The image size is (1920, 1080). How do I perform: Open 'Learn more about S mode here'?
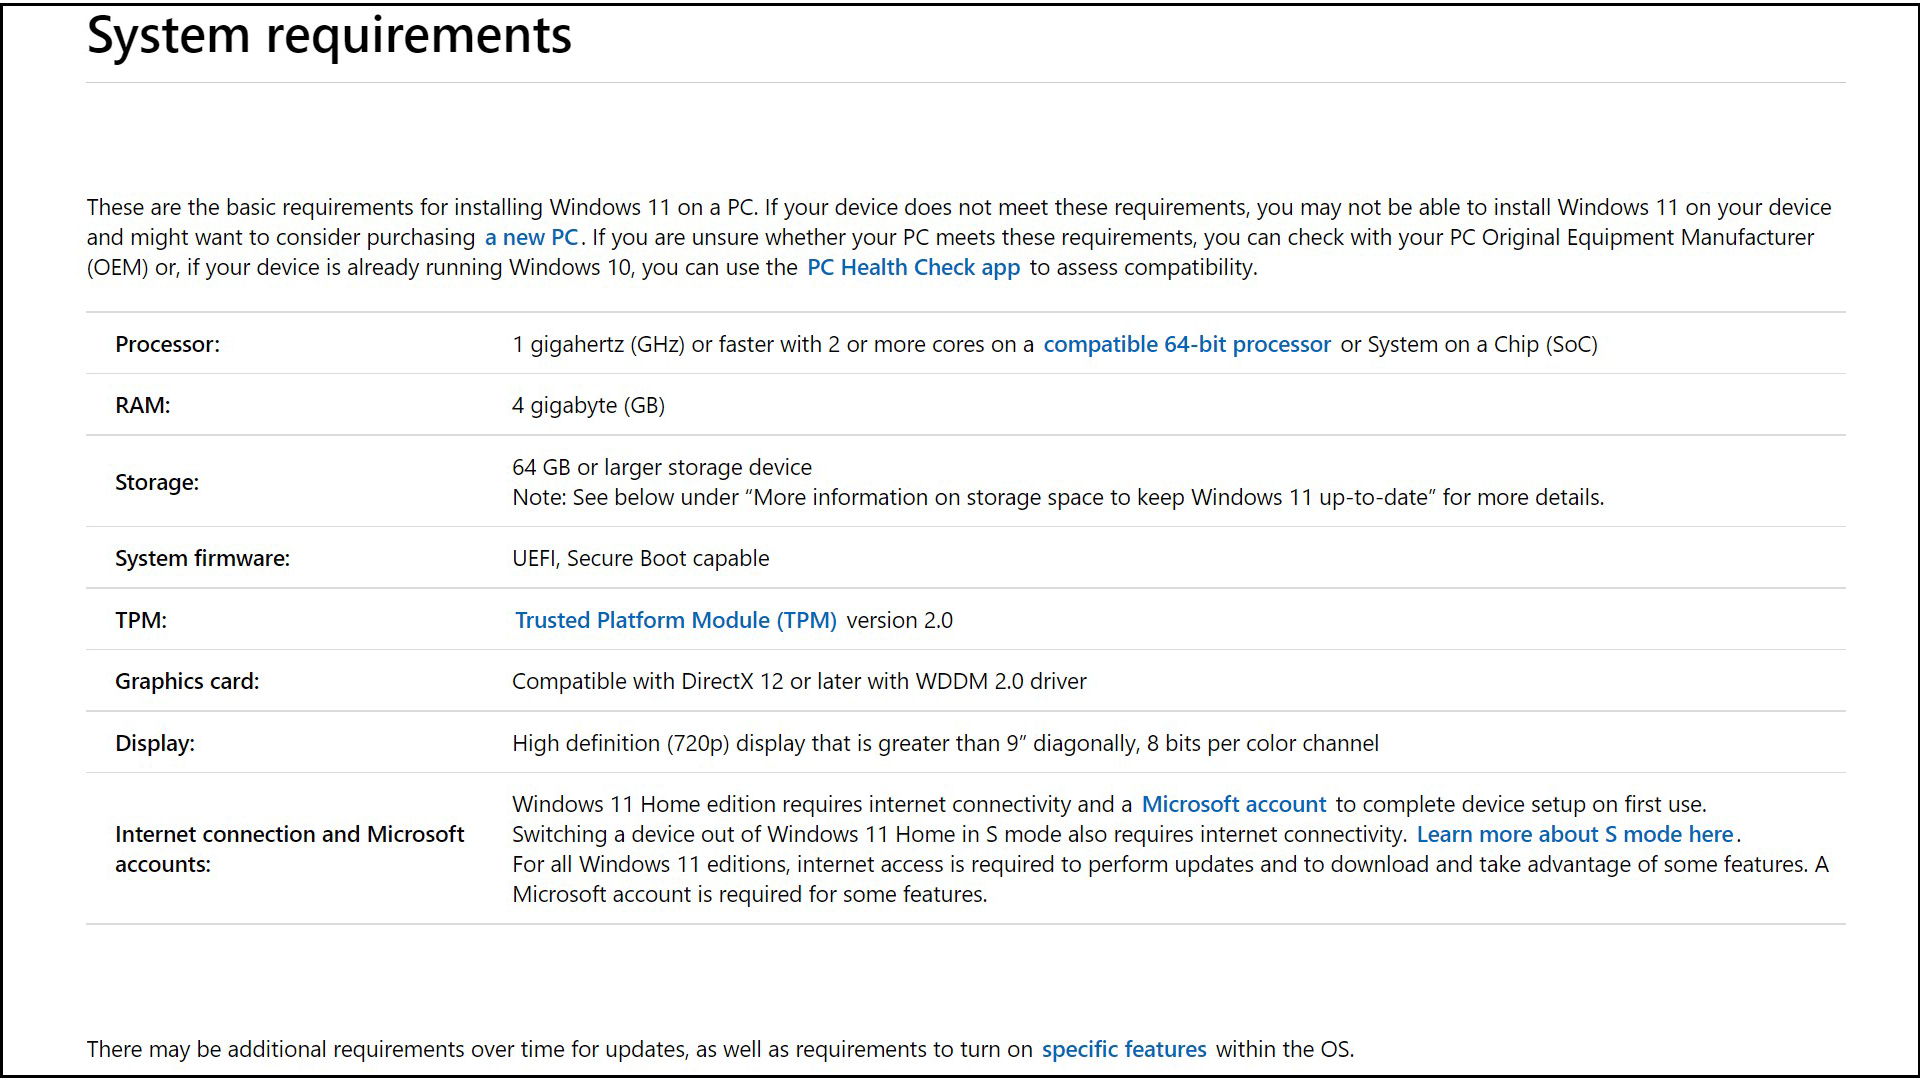click(1575, 835)
